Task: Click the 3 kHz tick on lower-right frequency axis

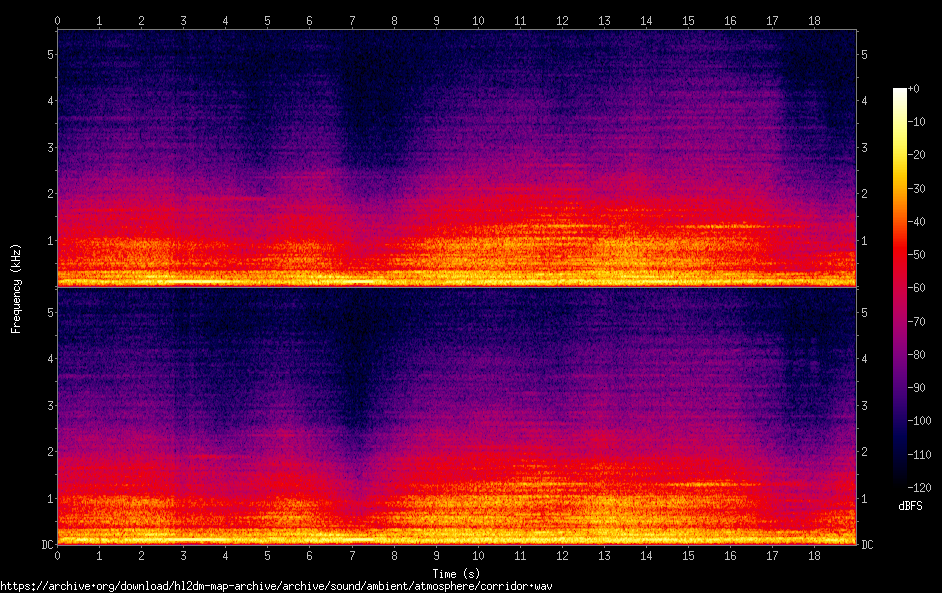Action: pyautogui.click(x=865, y=405)
